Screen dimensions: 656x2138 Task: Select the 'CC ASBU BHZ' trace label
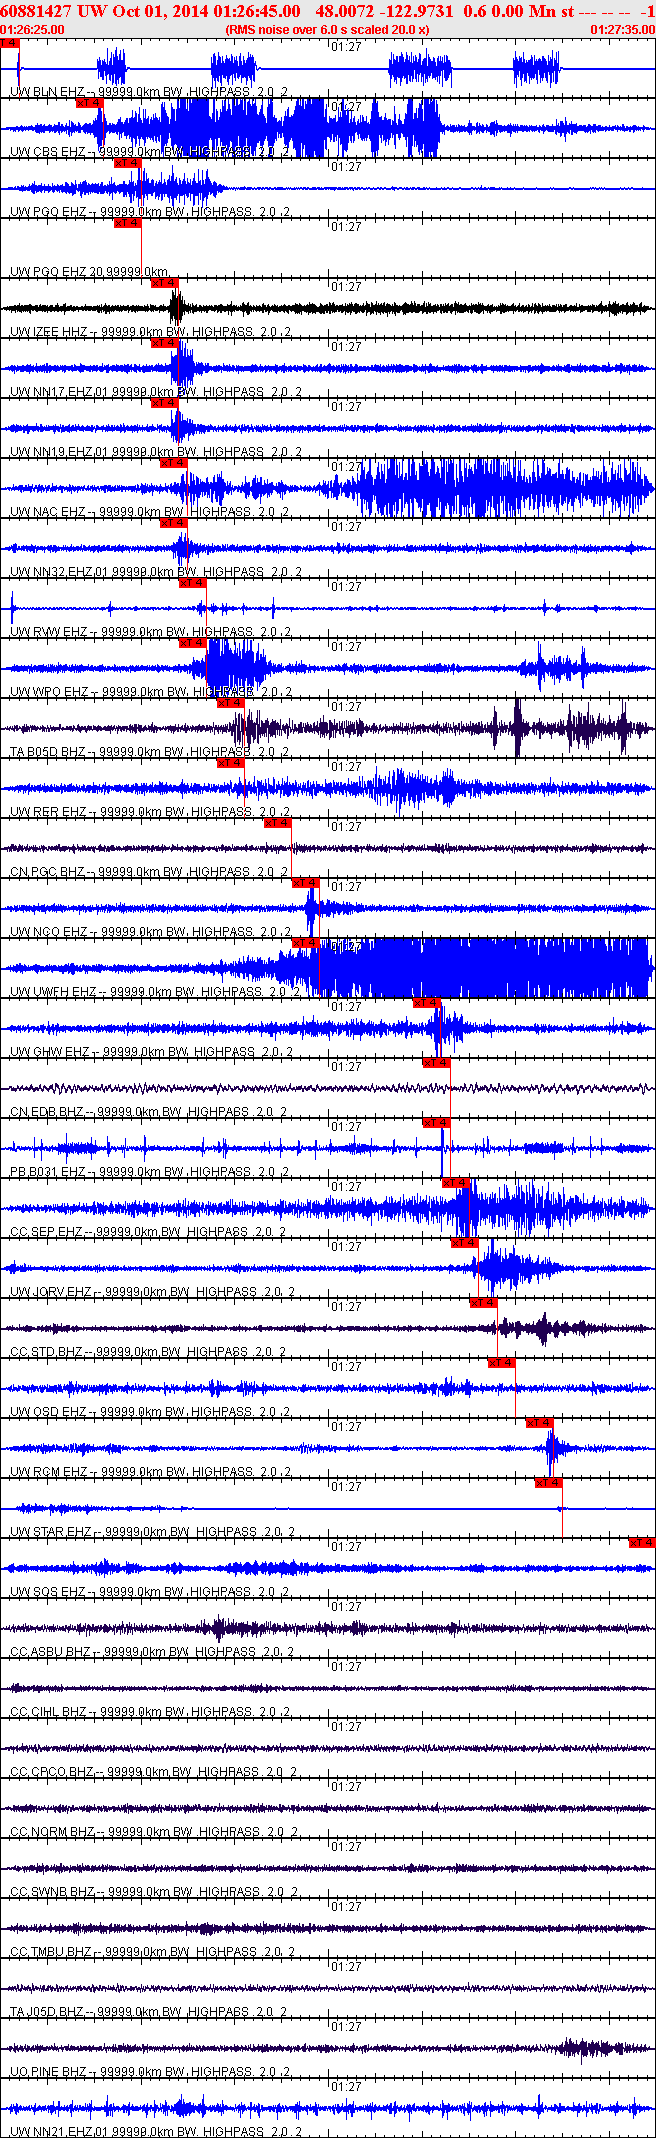50,1652
